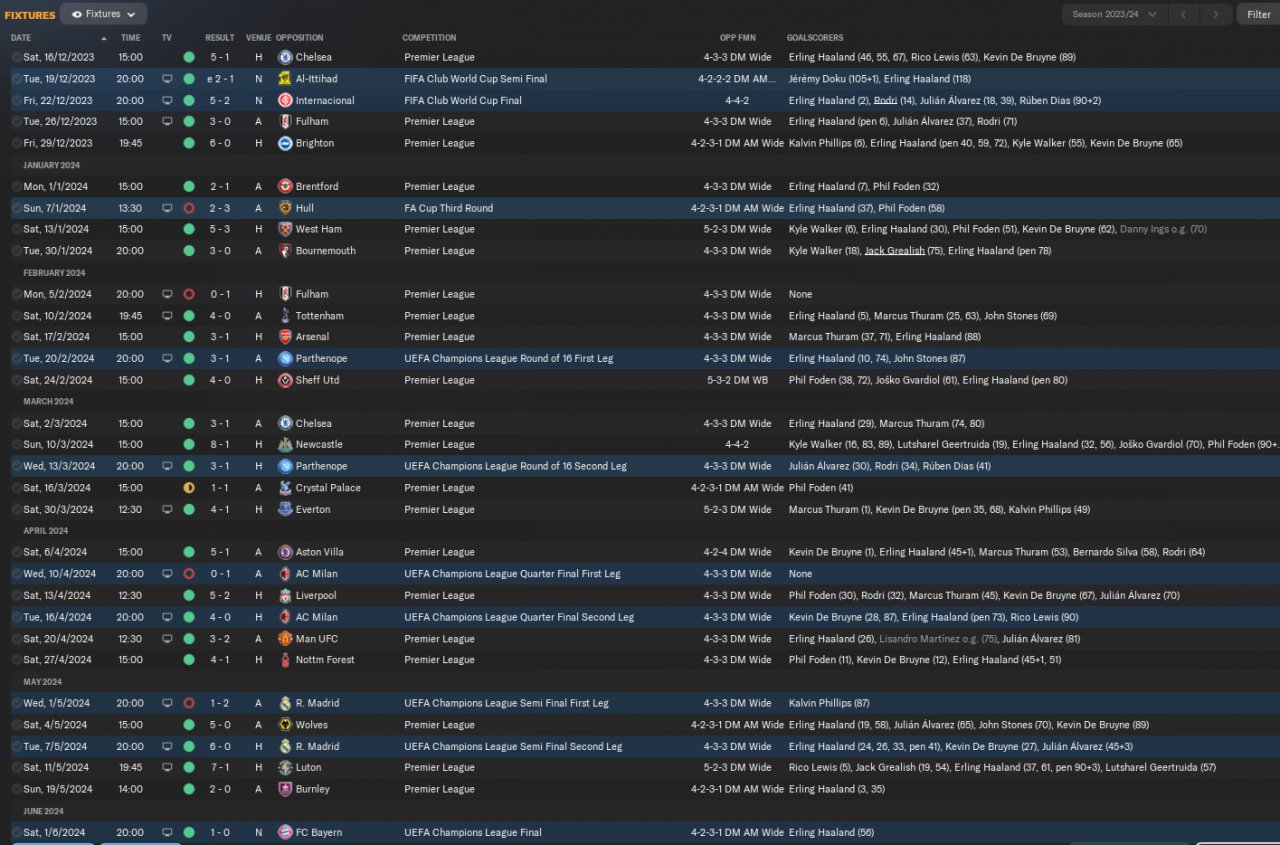Click the TV icon in the FC Bayern row
Screen dimensions: 1280x845
pyautogui.click(x=167, y=832)
